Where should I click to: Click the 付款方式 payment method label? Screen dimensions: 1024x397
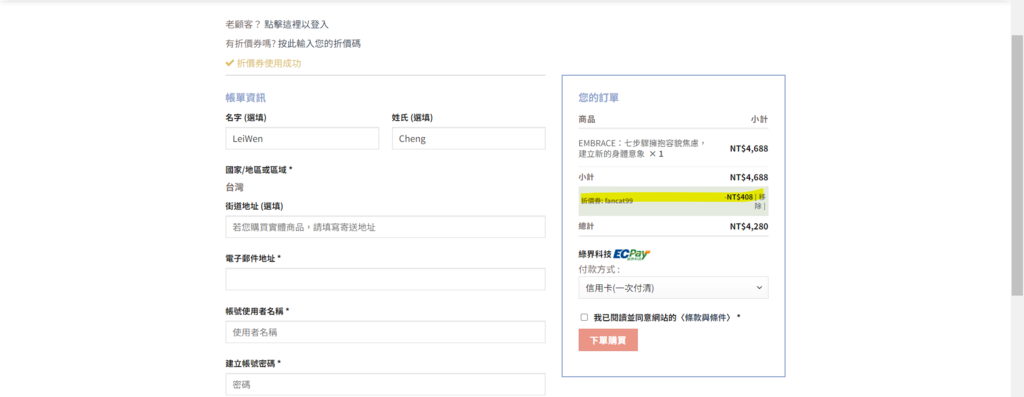[599, 269]
